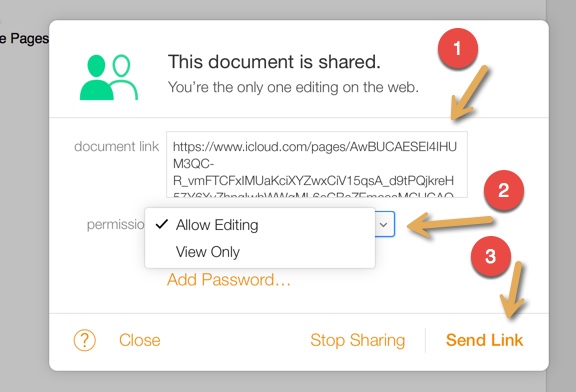Dismiss dialog with the Close button
Screen dimensions: 576x392
[140, 340]
